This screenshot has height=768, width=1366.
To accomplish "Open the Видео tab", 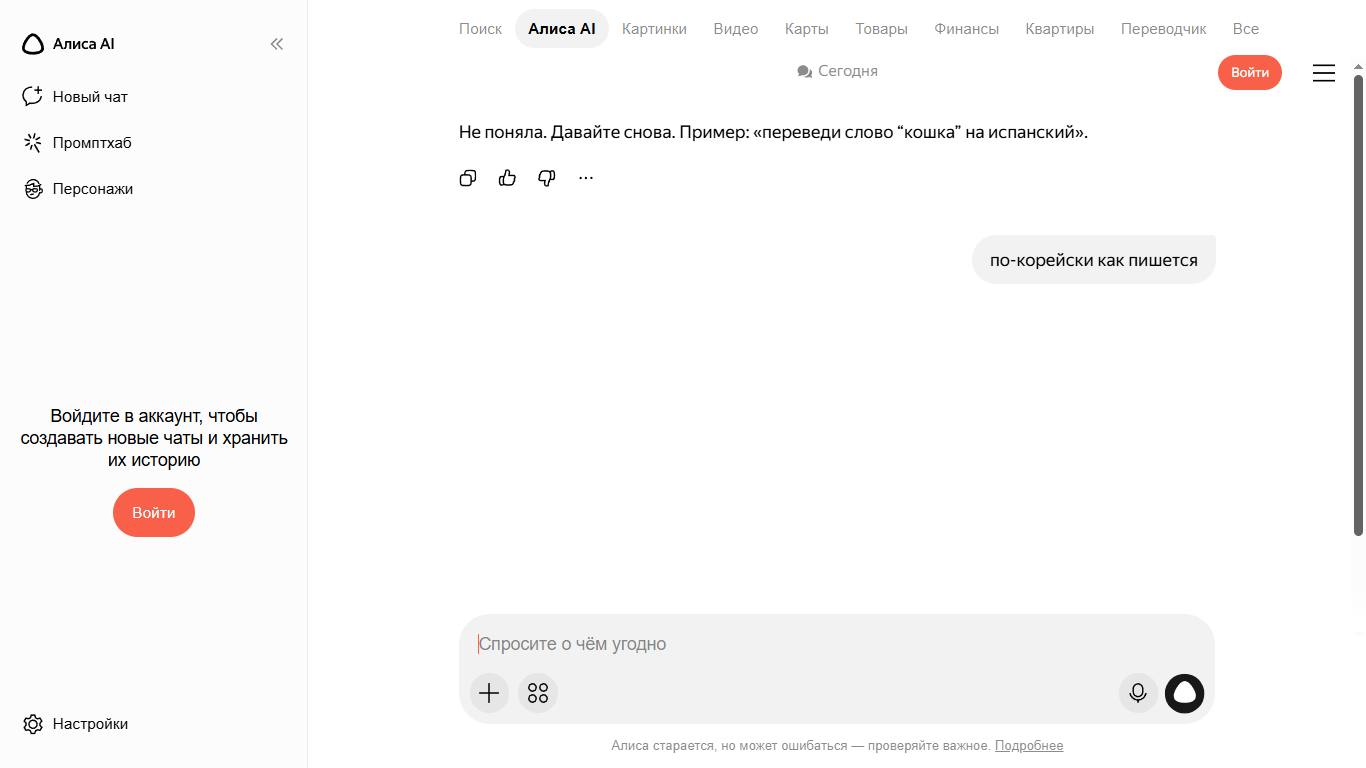I will 736,29.
